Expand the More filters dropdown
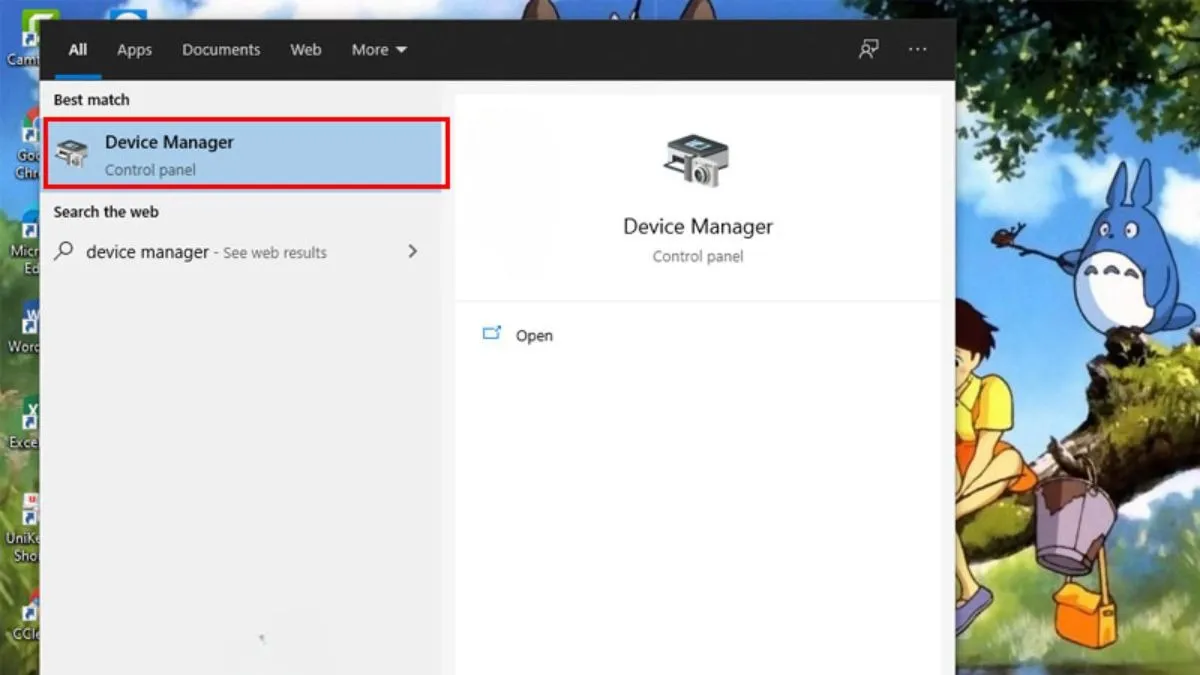1200x675 pixels. click(x=379, y=49)
